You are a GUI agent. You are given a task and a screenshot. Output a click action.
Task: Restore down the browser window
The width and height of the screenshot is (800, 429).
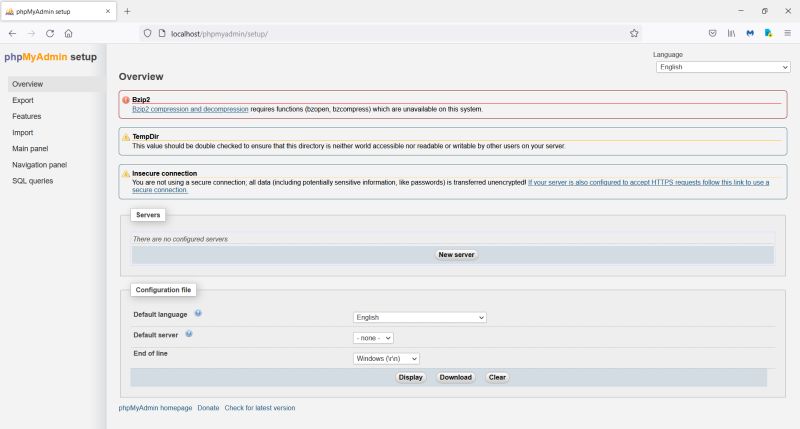pos(764,11)
